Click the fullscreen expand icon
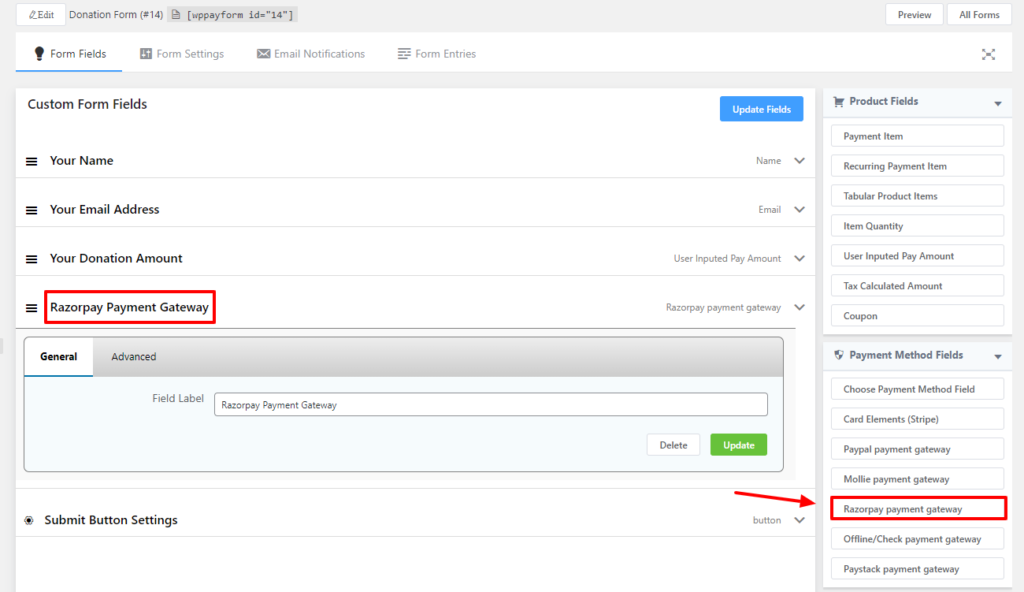This screenshot has width=1024, height=592. tap(988, 54)
